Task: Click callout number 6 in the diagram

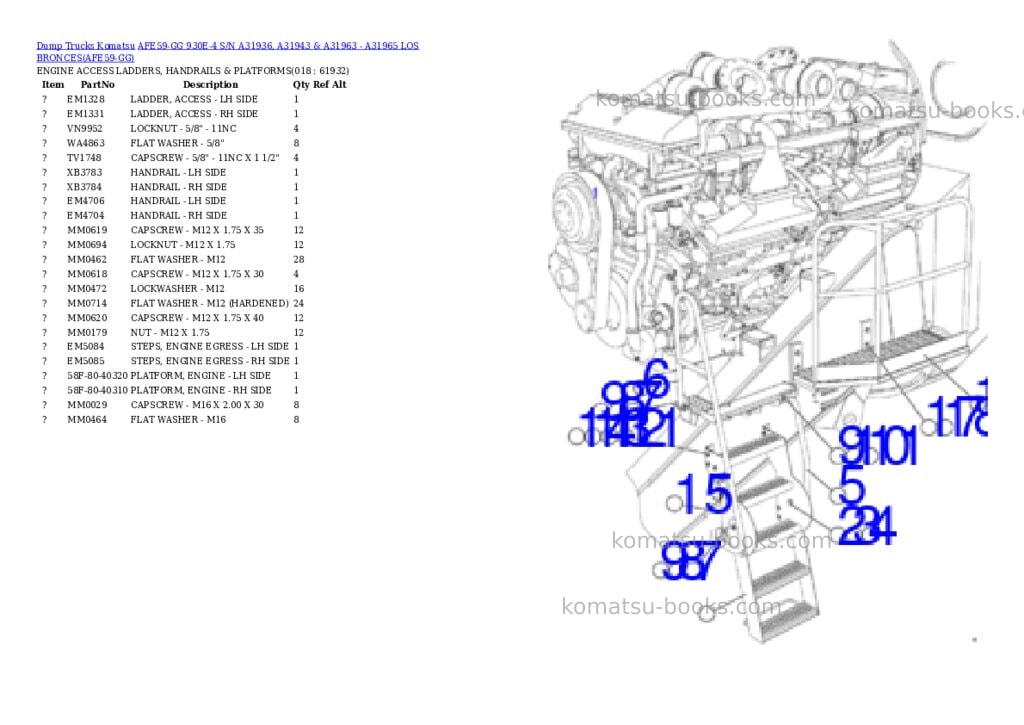Action: [657, 377]
